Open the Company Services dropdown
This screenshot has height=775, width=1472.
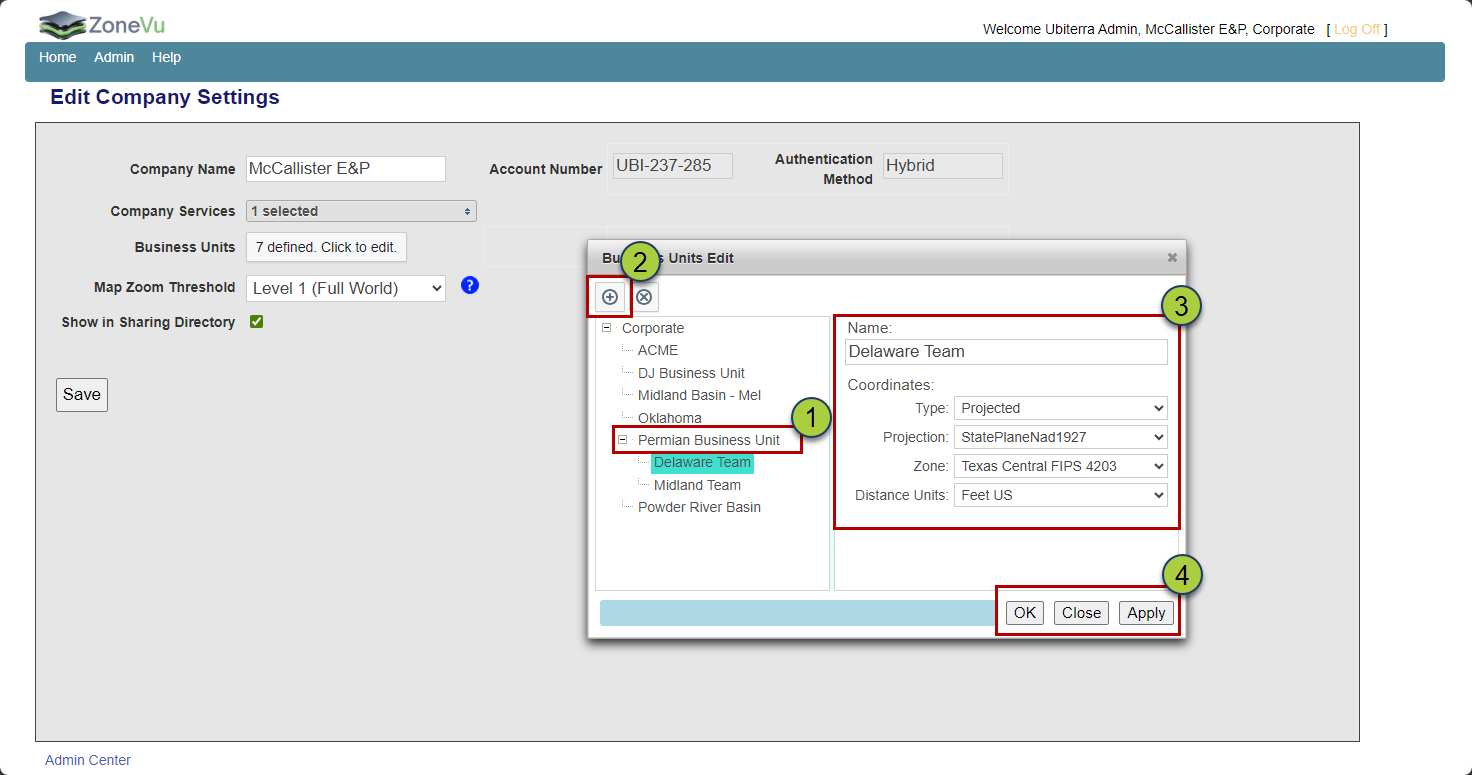coord(361,211)
